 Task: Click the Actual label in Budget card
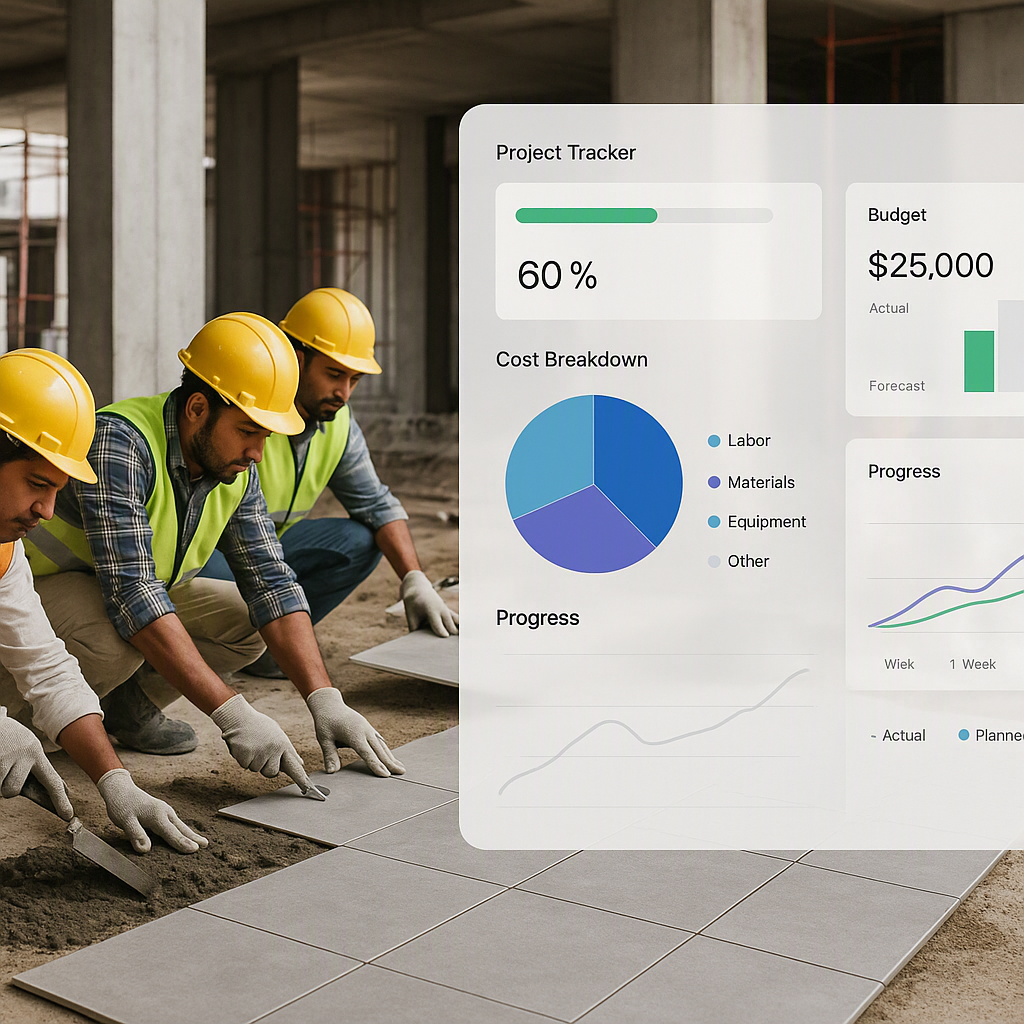pyautogui.click(x=888, y=308)
